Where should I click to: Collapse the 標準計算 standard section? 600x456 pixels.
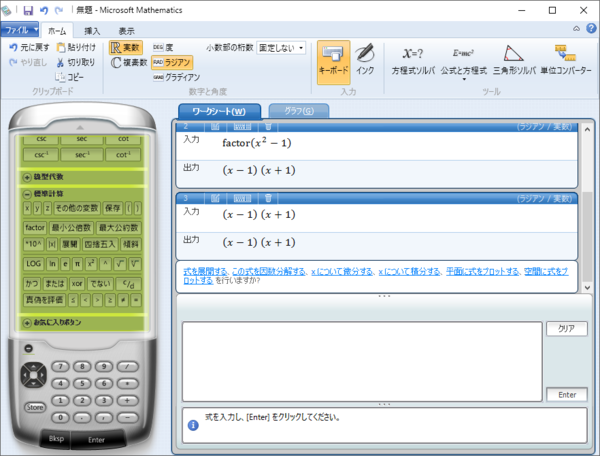[27, 194]
